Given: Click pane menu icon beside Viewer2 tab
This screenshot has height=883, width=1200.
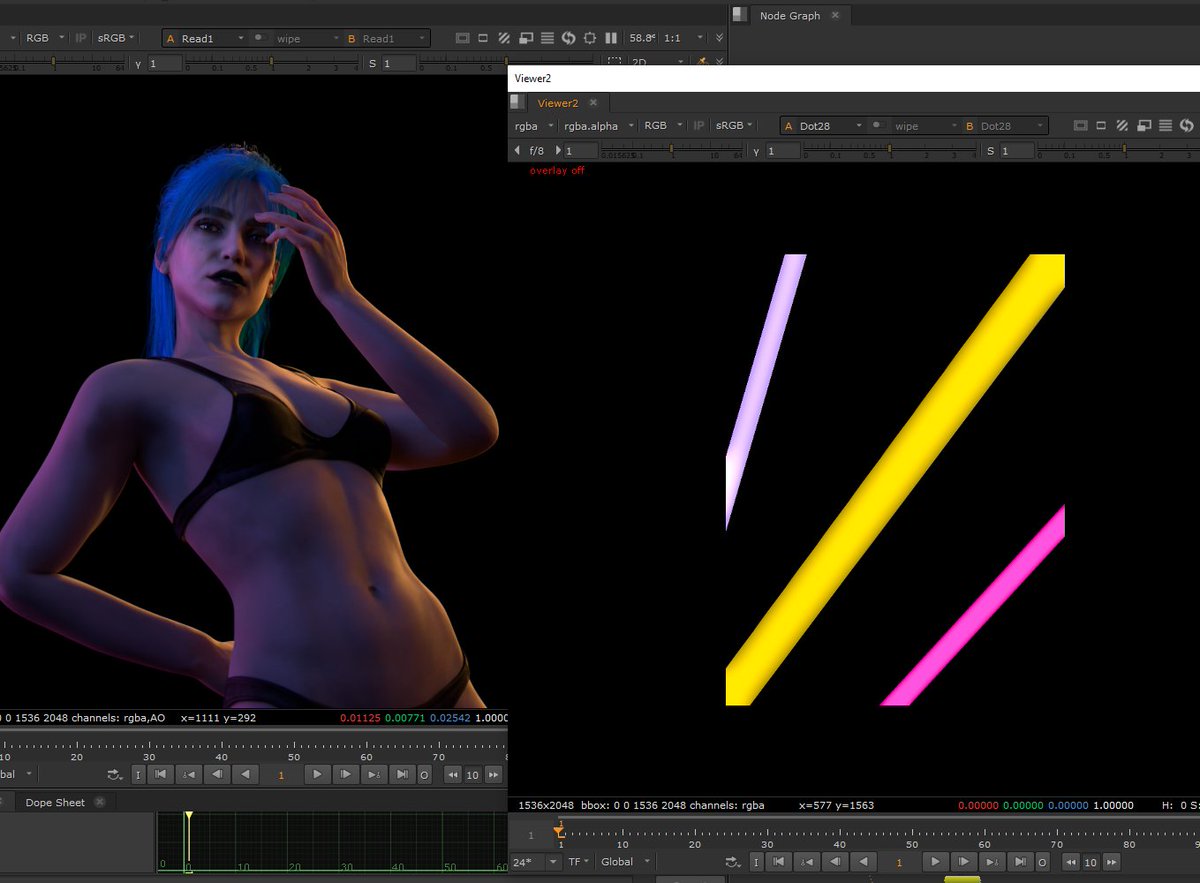Looking at the screenshot, I should [517, 101].
